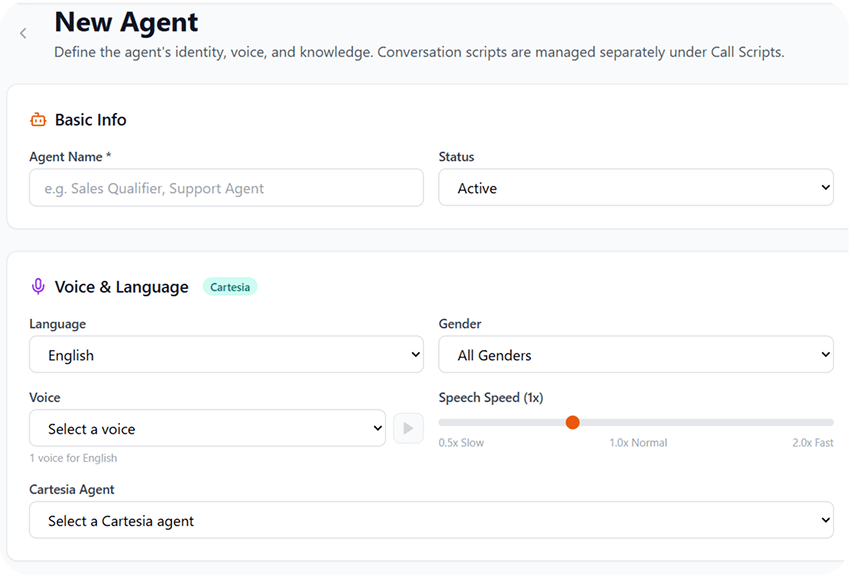Click the 1.0x Normal slider label
This screenshot has height=575, width=849.
click(638, 443)
